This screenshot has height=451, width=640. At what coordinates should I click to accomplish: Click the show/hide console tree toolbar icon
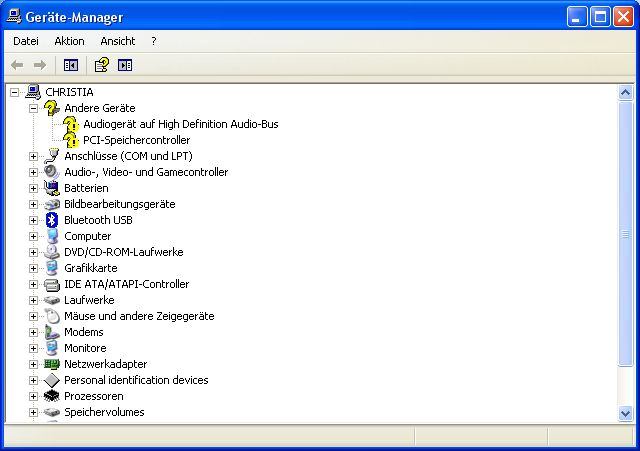(x=71, y=65)
